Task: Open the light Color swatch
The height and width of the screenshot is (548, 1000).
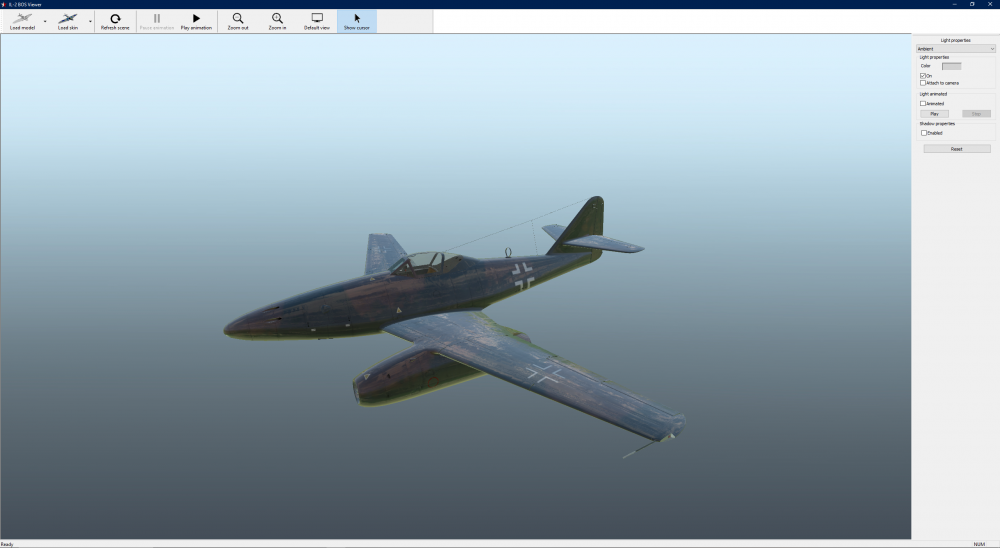Action: [x=951, y=66]
